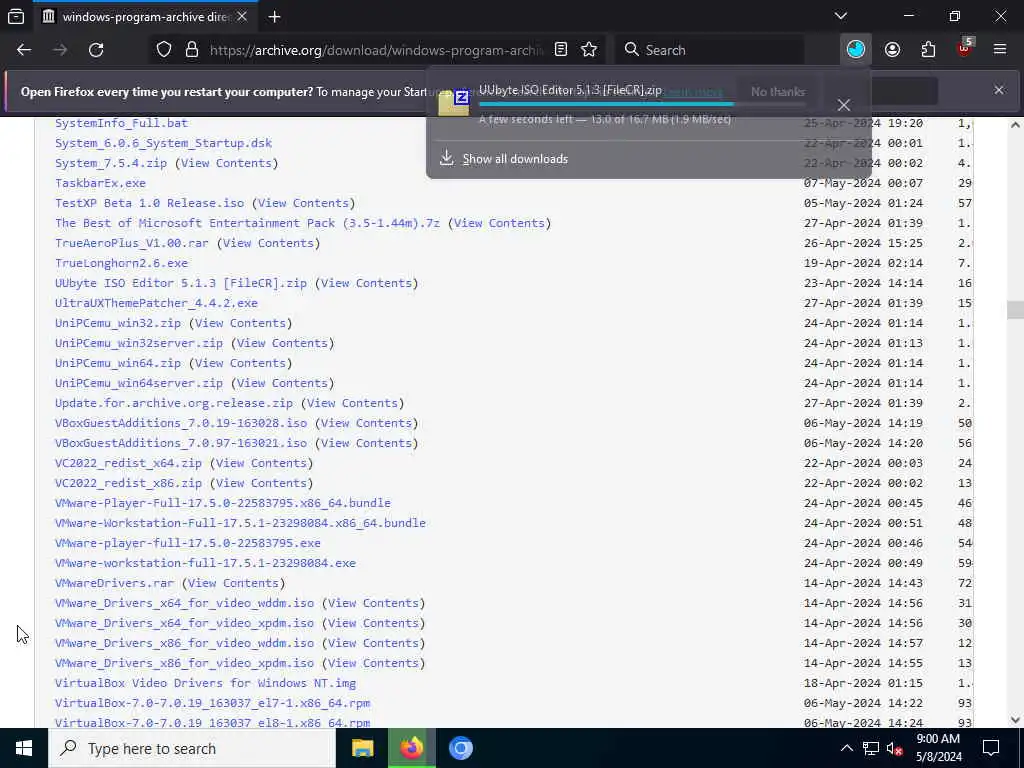Click the muted volume tray icon
Screen dimensions: 1024x768
(x=894, y=749)
